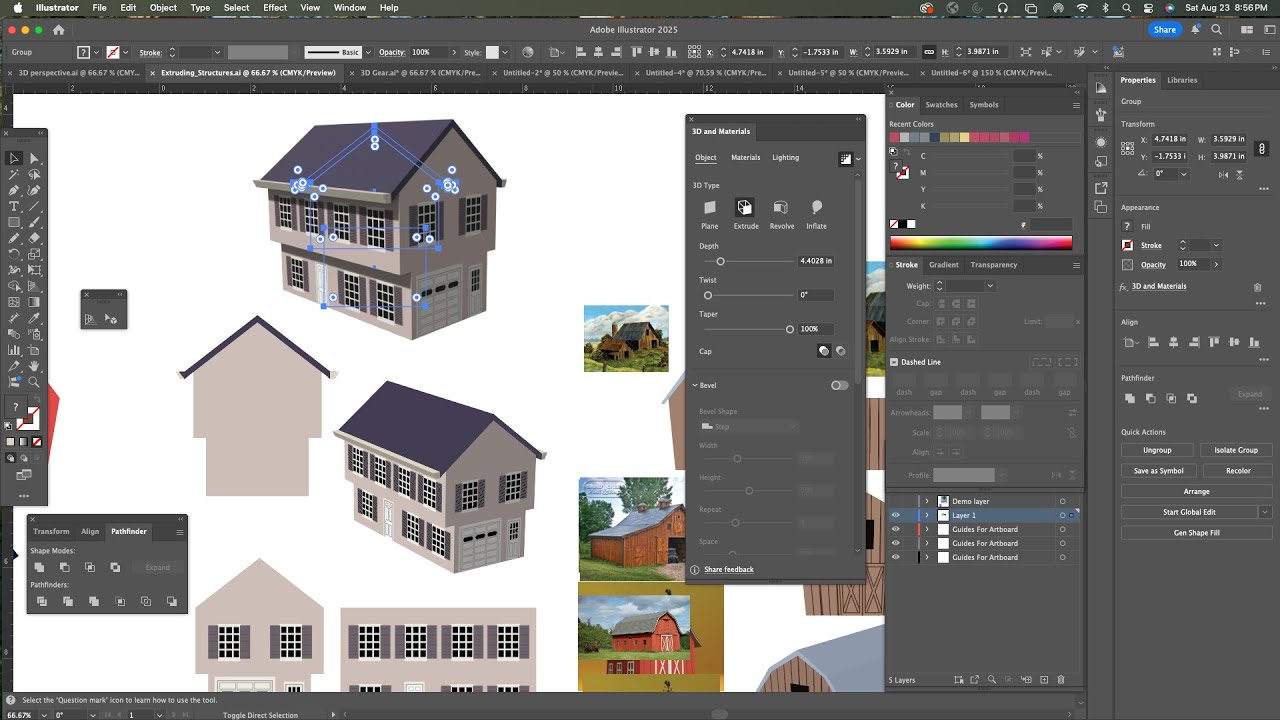
Task: Expand the Demo layer row
Action: [x=926, y=501]
